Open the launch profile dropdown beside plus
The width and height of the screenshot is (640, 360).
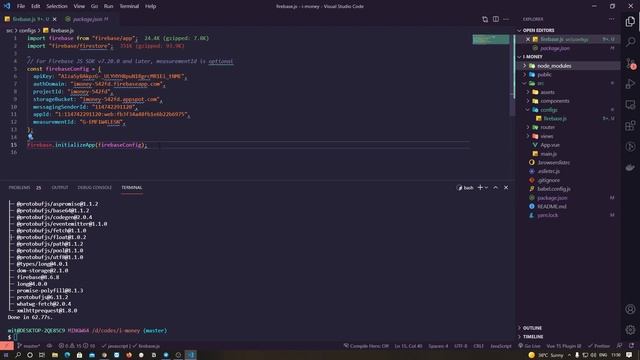[x=486, y=188]
